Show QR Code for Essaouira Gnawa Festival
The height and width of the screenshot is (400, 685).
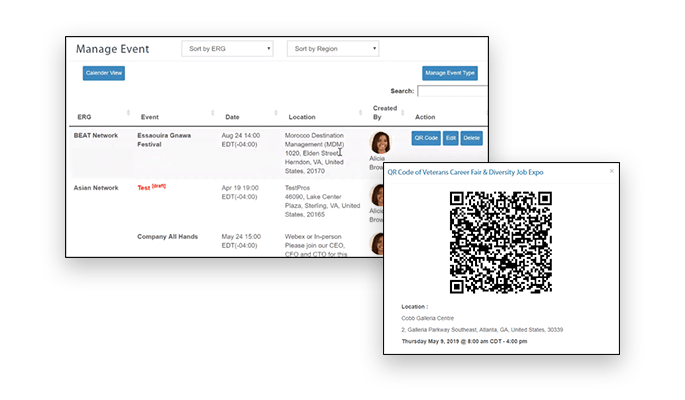point(426,138)
